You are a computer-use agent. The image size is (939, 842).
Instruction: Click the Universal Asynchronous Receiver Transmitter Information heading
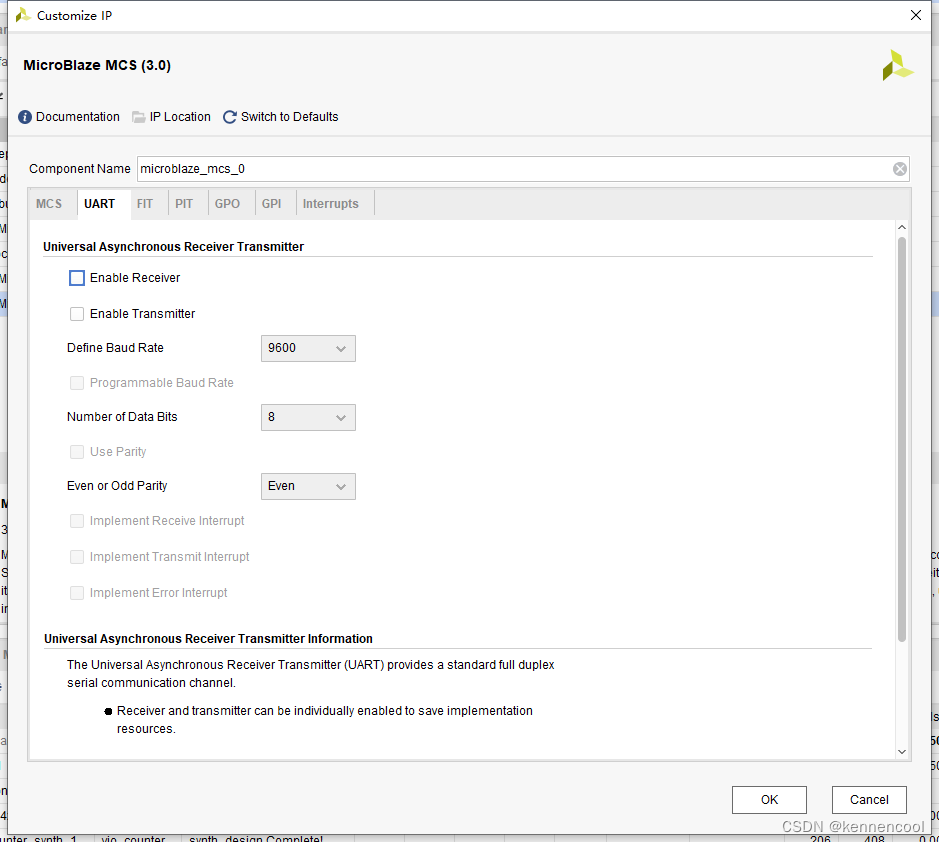208,639
